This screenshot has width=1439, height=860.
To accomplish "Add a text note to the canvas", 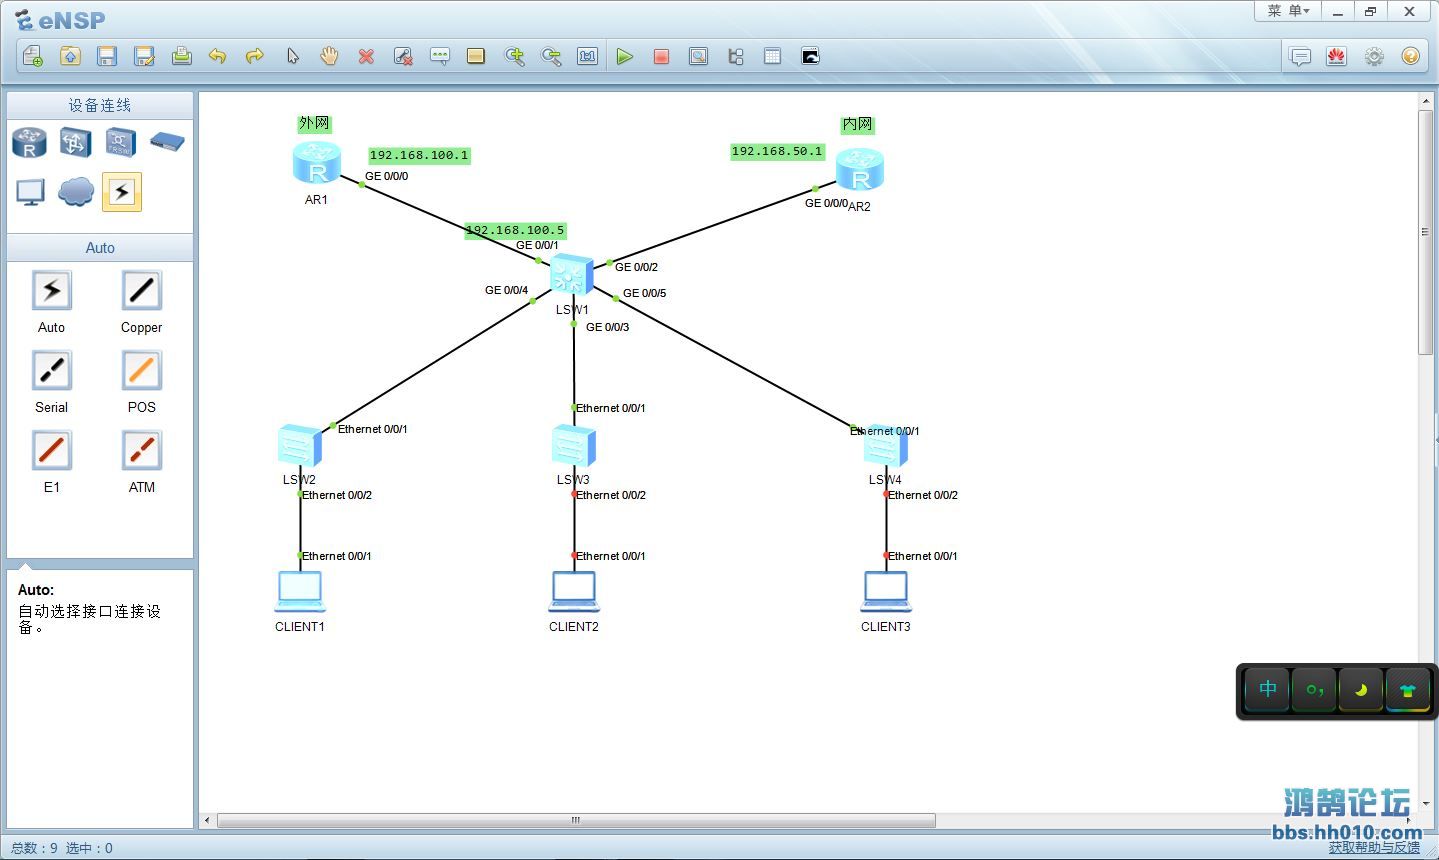I will tap(440, 56).
